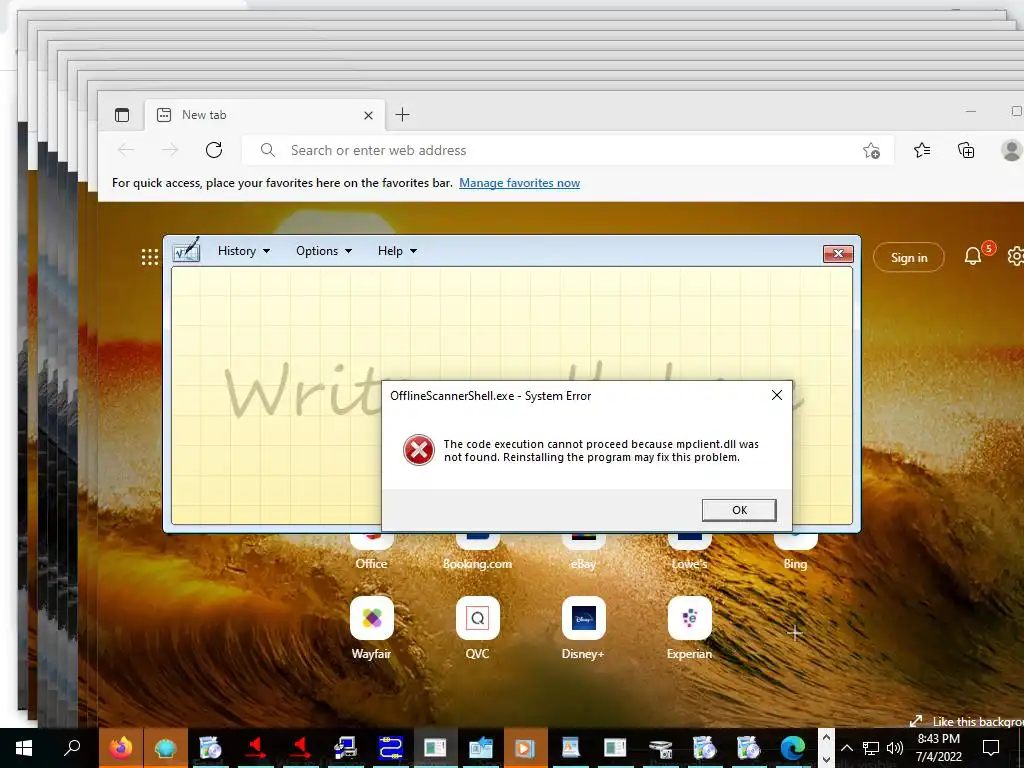1024x768 pixels.
Task: Close the New tab tab in Edge
Action: click(368, 116)
